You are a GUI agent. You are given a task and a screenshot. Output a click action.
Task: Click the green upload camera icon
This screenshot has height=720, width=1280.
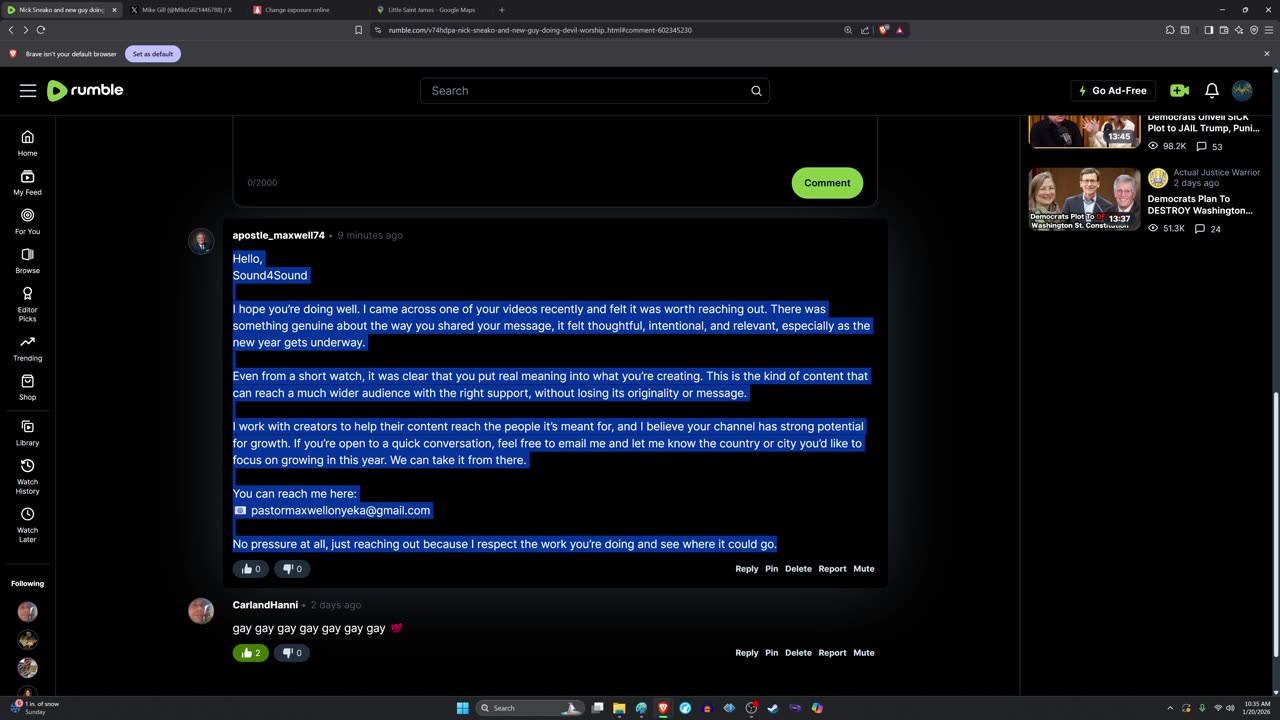click(1180, 91)
